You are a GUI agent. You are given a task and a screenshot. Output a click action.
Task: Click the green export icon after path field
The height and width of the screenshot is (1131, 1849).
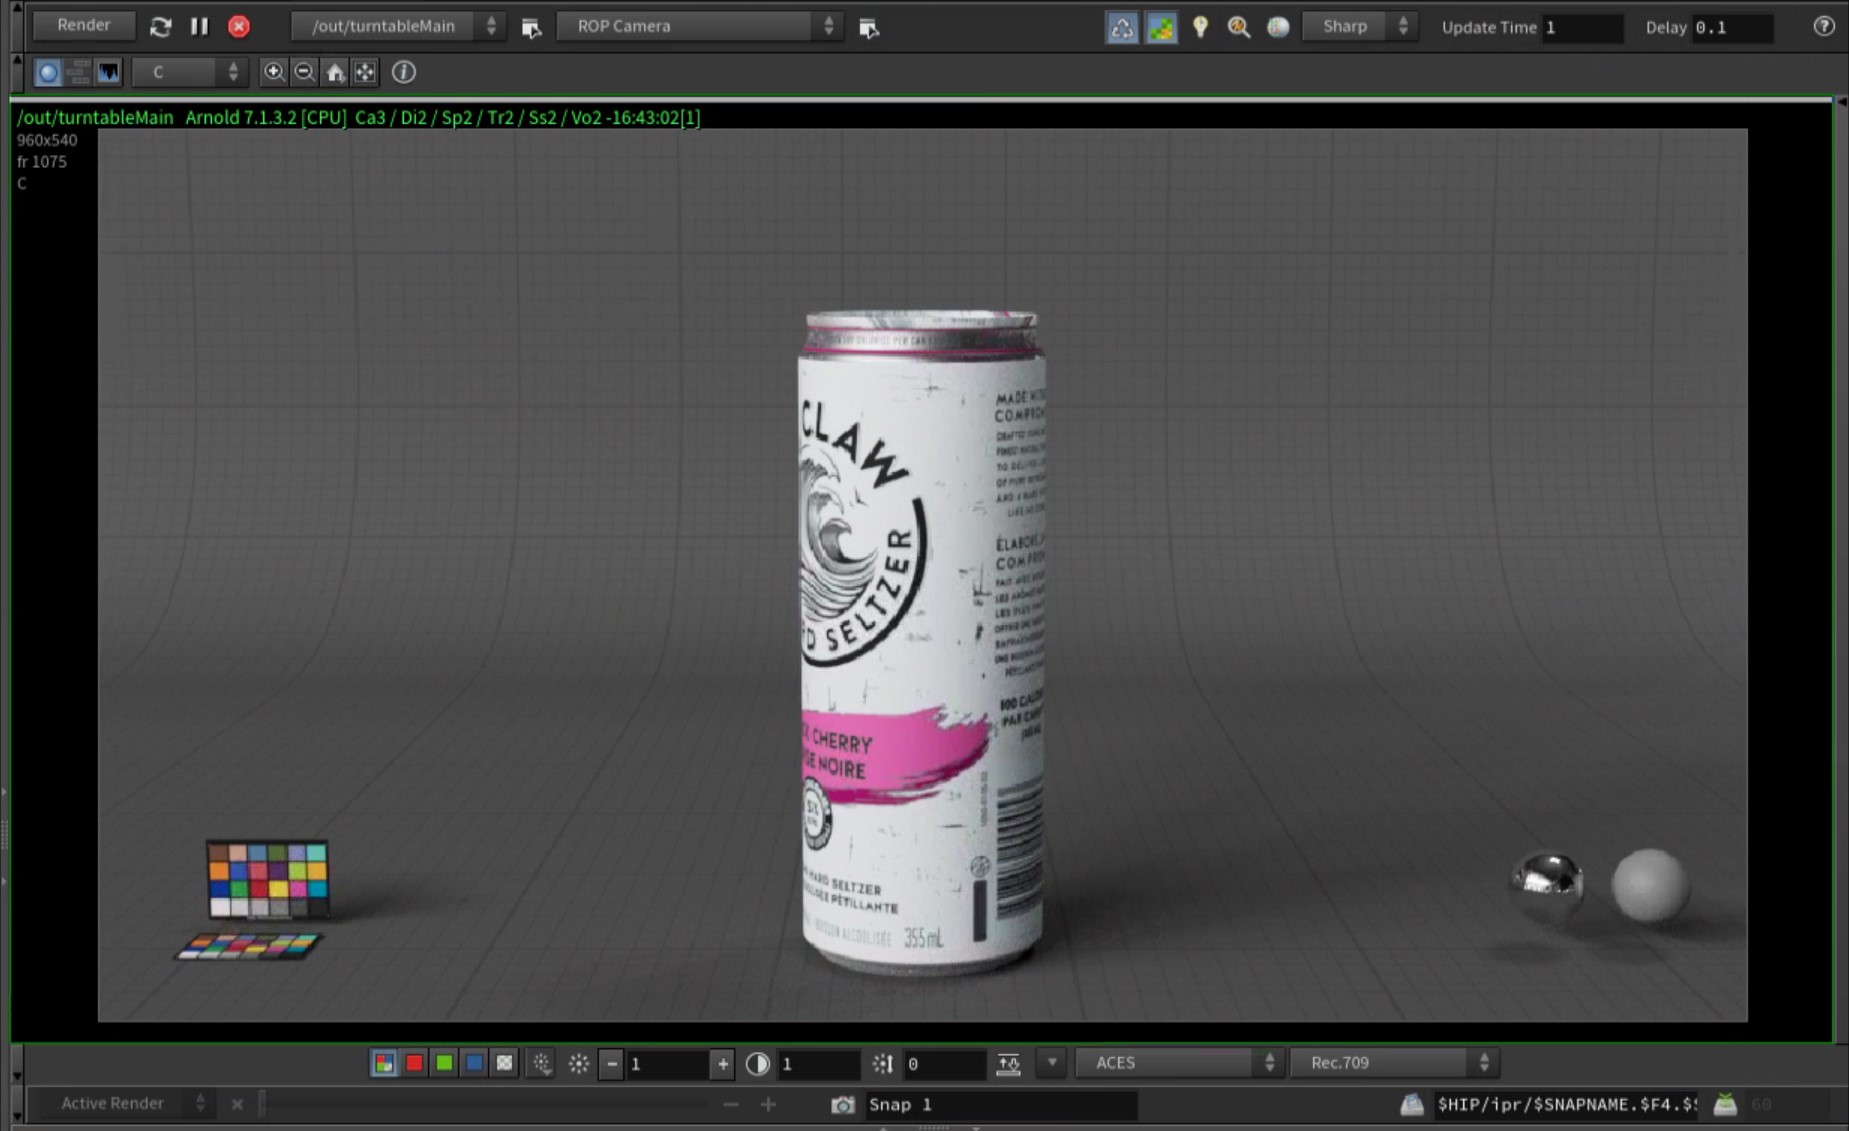coord(1725,1104)
